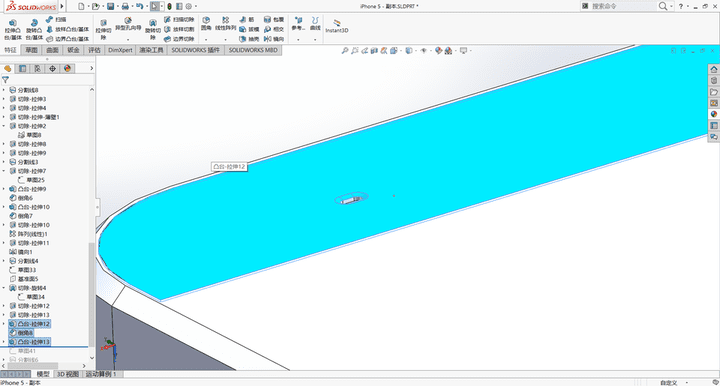Open the Home resources task pane icon
The image size is (720, 386).
(x=714, y=69)
